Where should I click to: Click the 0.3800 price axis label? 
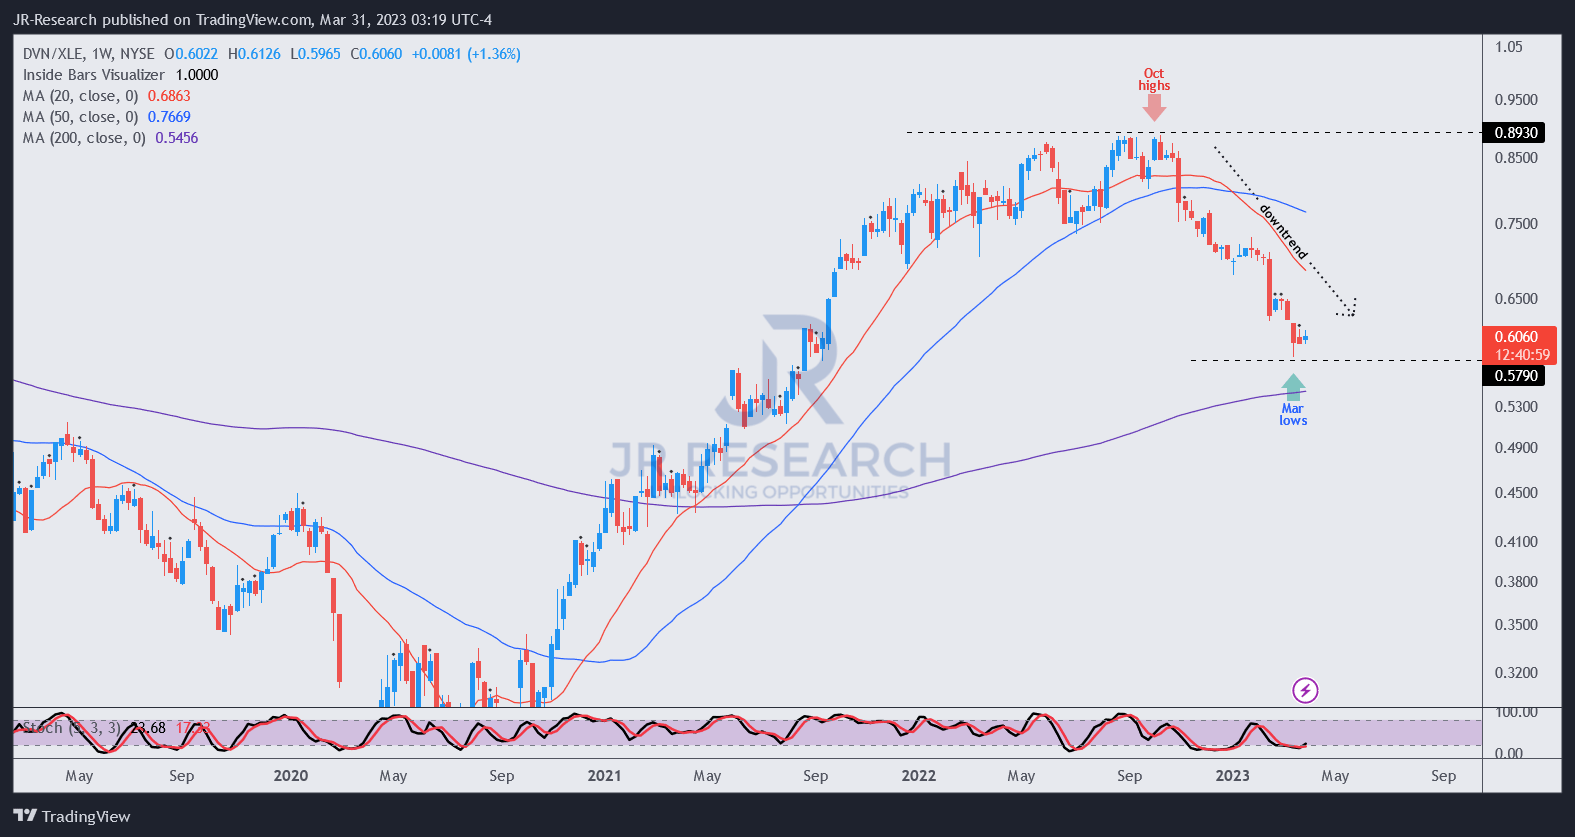pos(1516,582)
